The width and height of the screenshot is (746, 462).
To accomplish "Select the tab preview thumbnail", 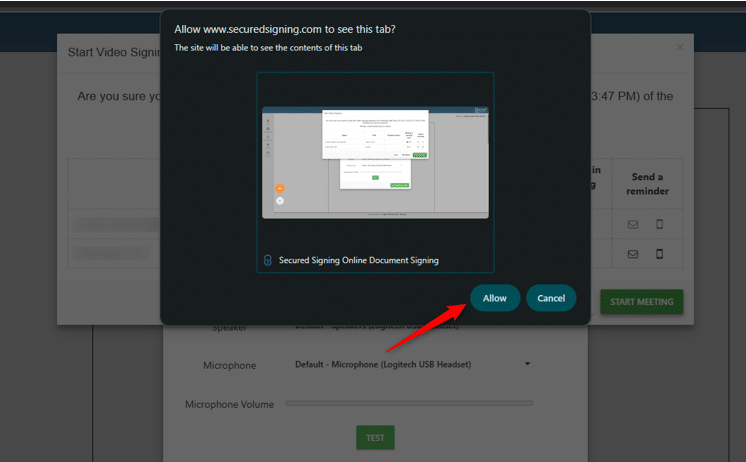I will point(375,161).
